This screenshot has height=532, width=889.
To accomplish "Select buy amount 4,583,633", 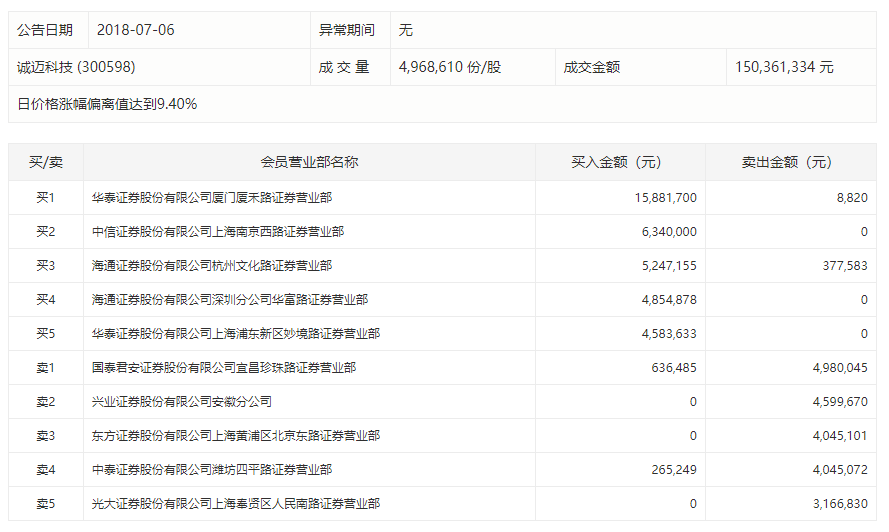I will (669, 333).
